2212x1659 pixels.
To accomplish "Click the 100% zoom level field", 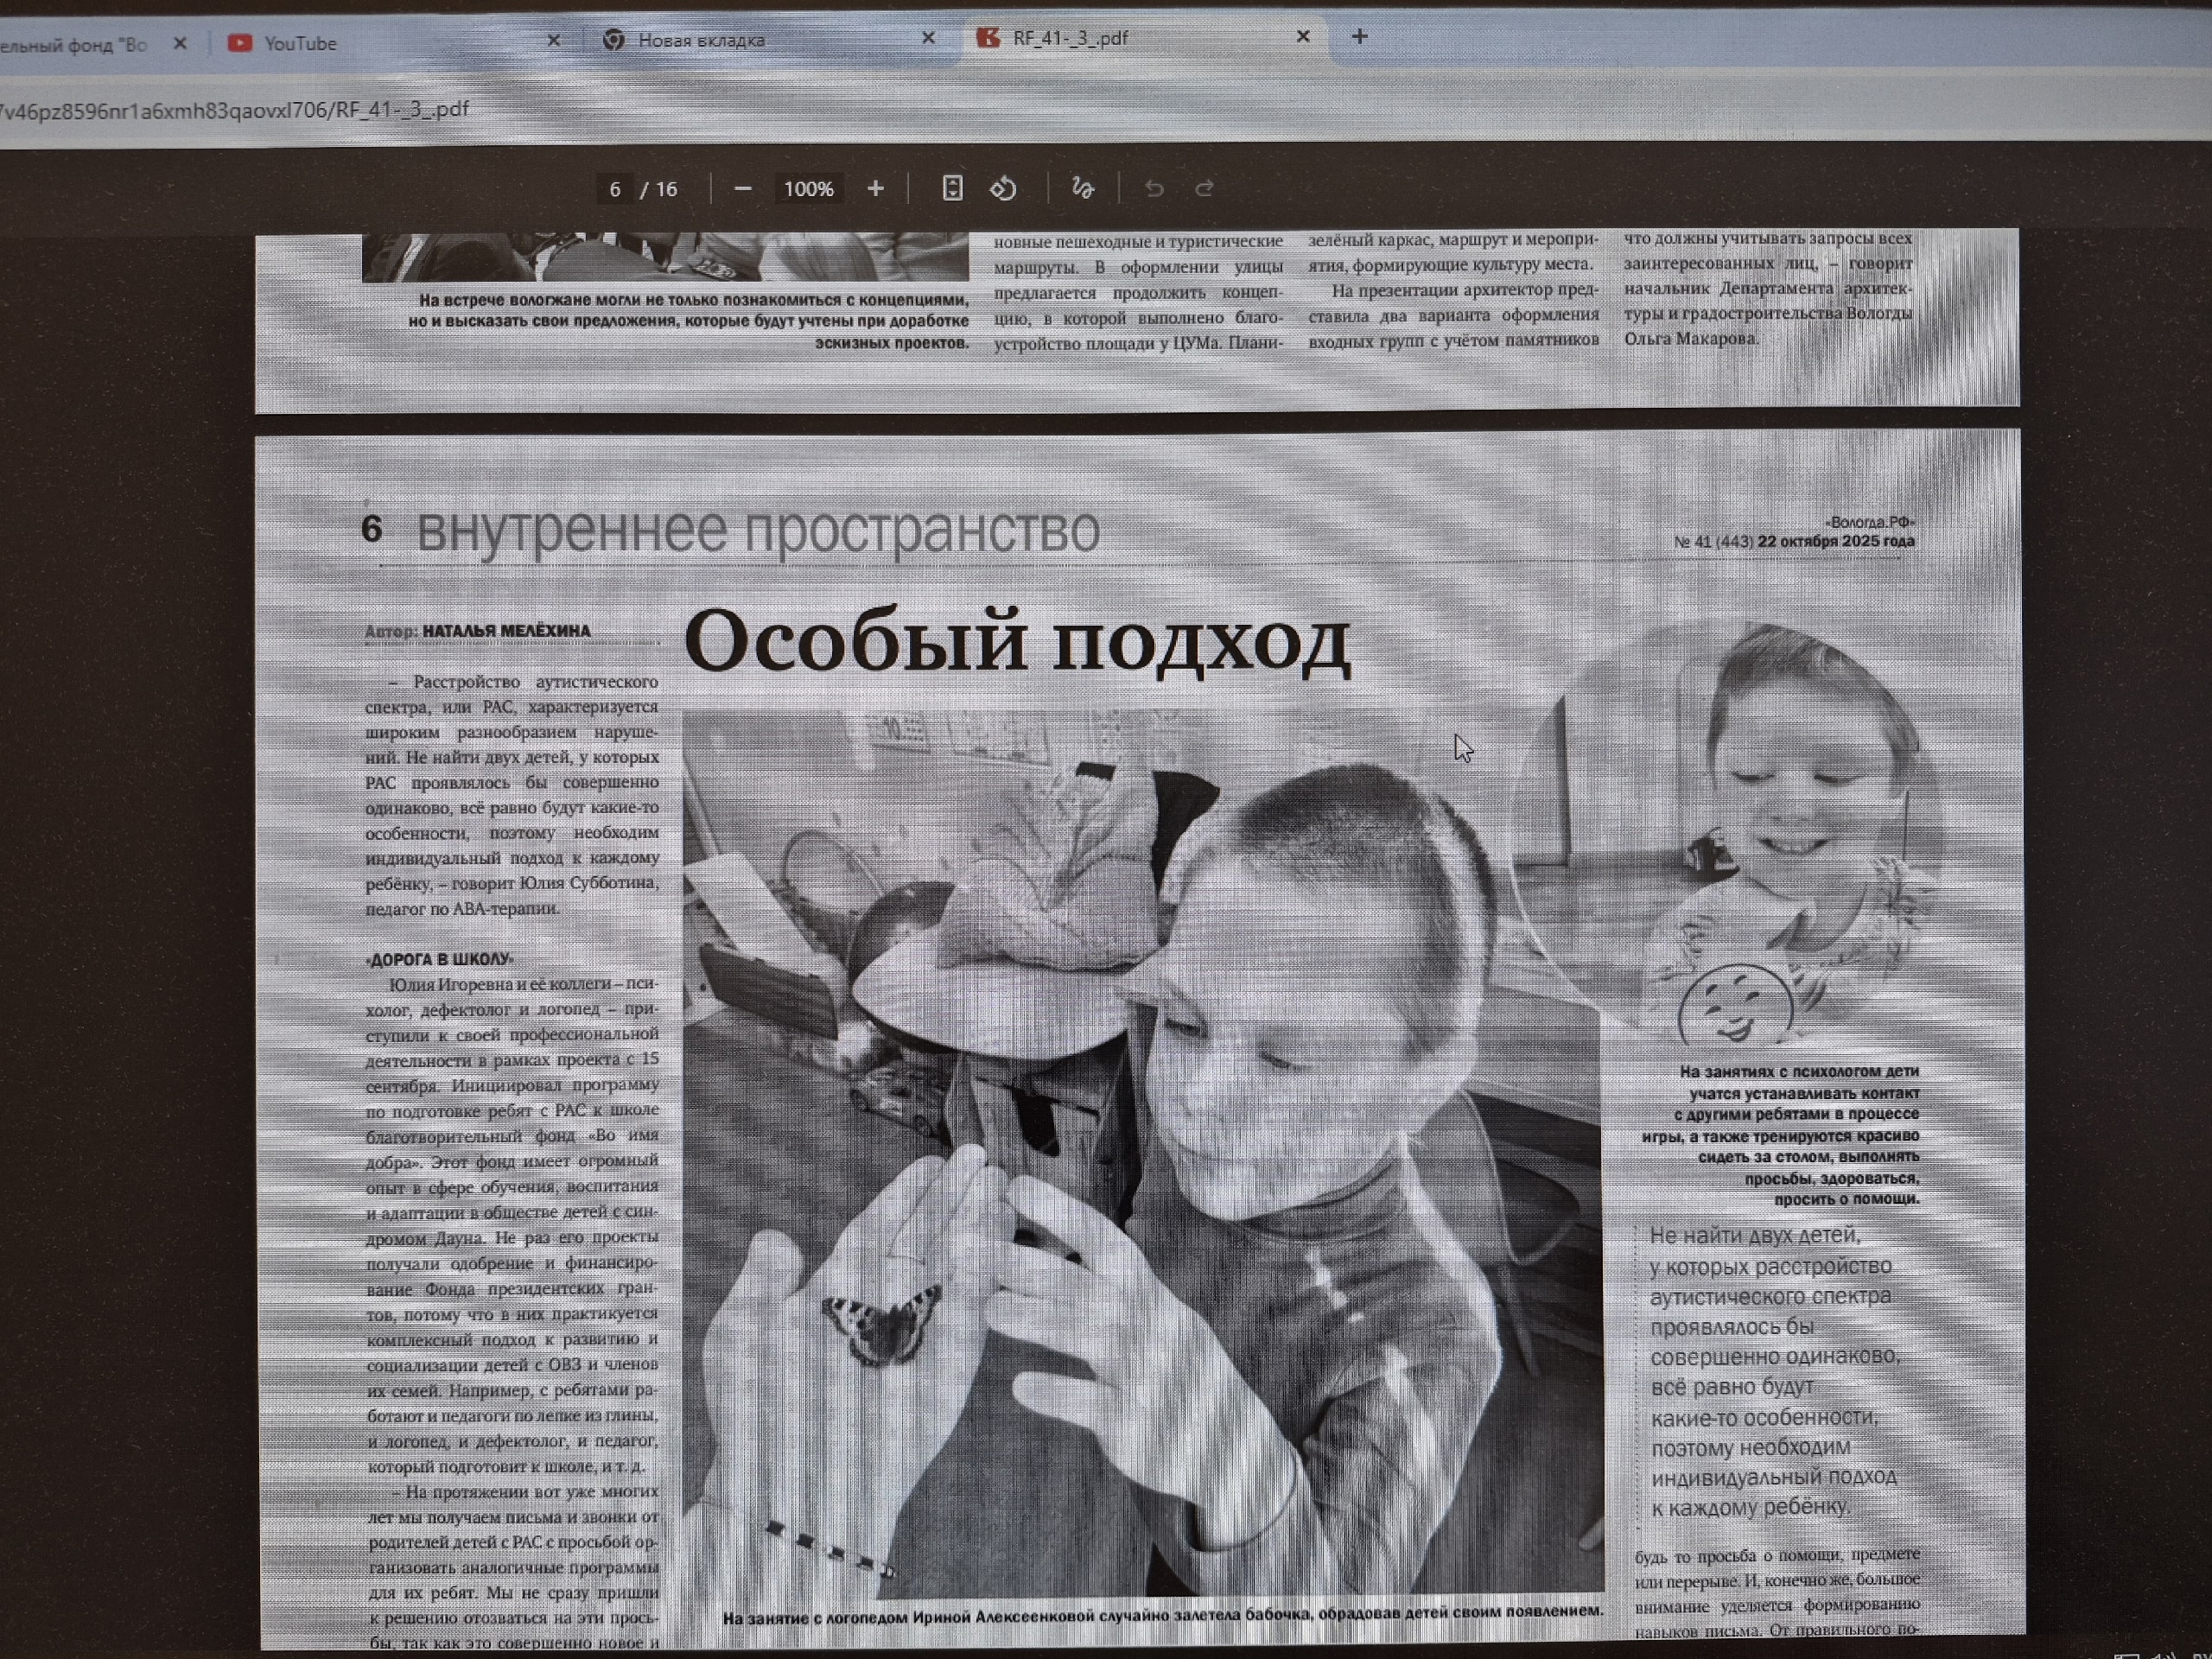I will point(808,189).
